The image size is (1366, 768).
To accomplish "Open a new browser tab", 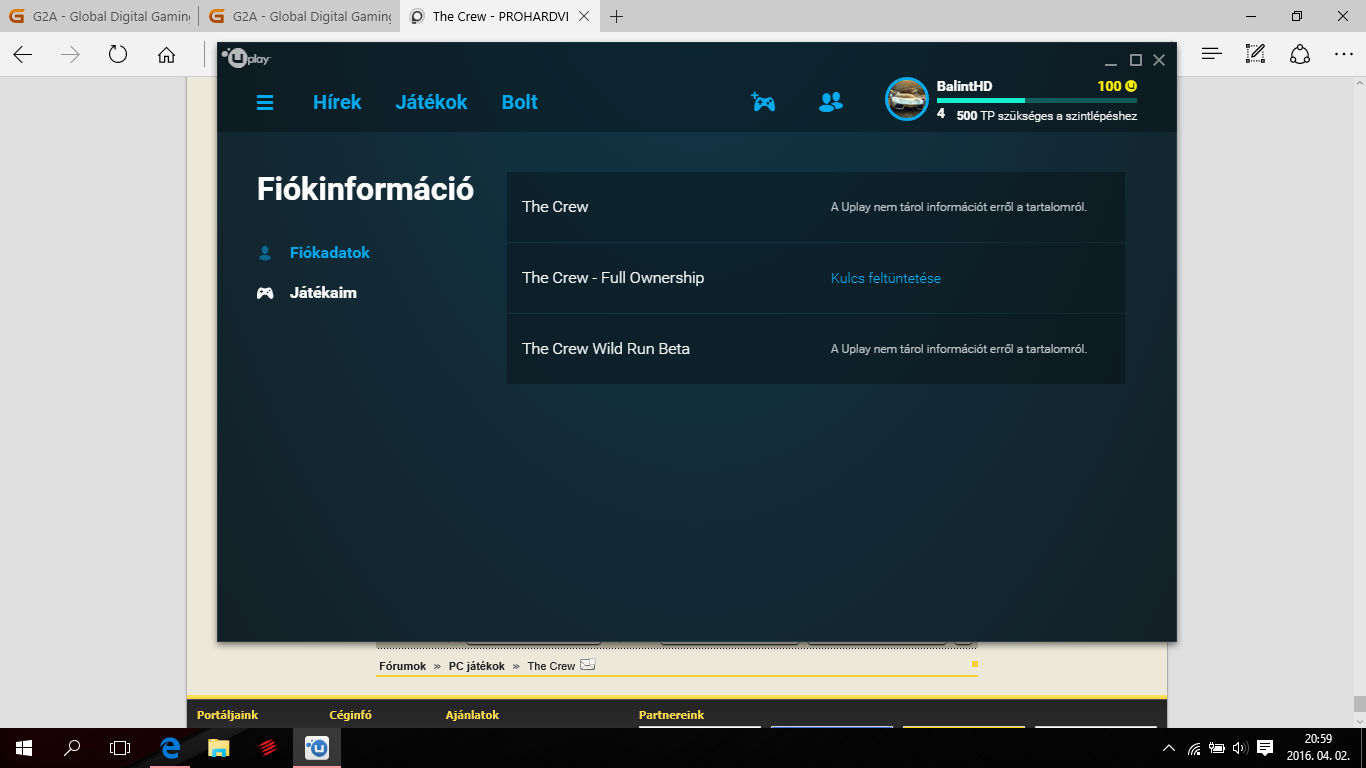I will (x=617, y=16).
